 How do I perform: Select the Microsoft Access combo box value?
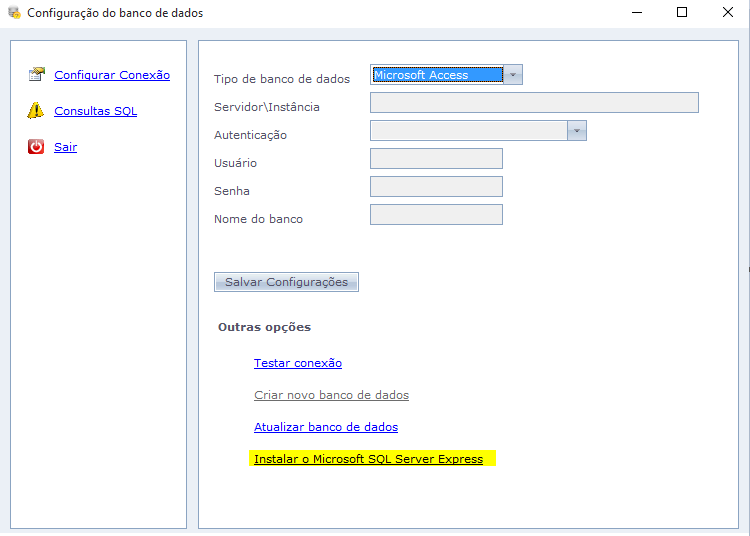pos(437,75)
